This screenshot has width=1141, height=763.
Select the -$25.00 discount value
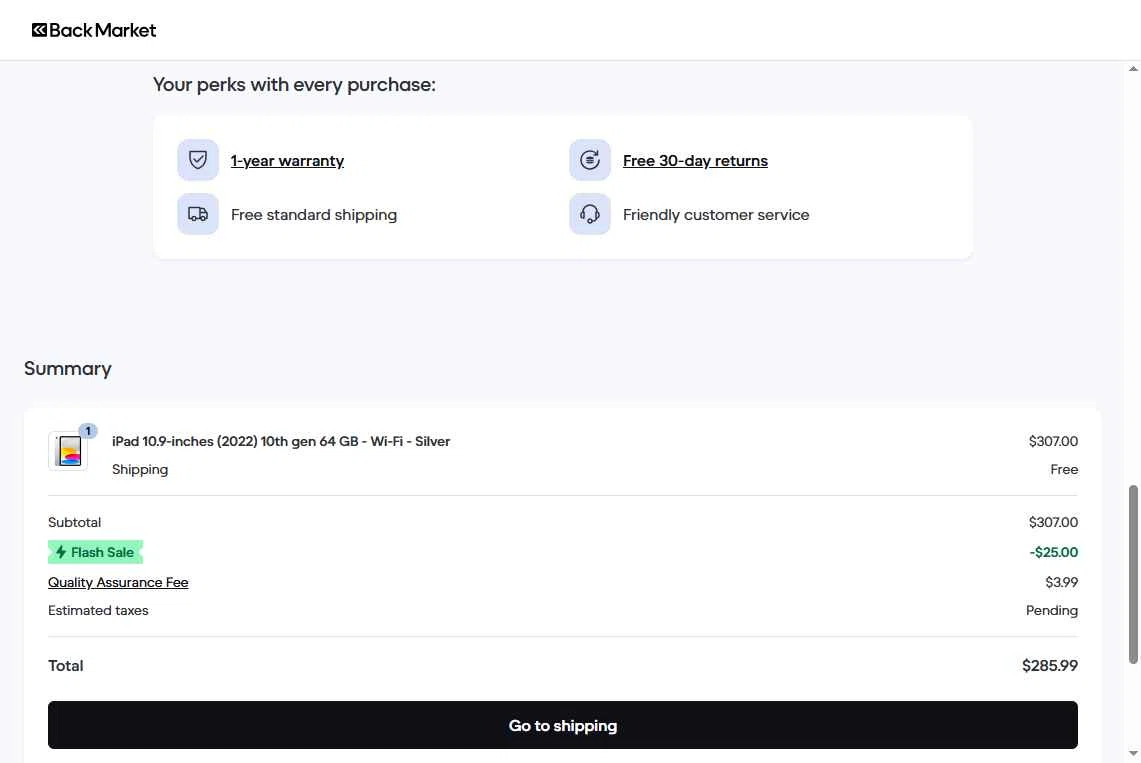click(x=1054, y=552)
